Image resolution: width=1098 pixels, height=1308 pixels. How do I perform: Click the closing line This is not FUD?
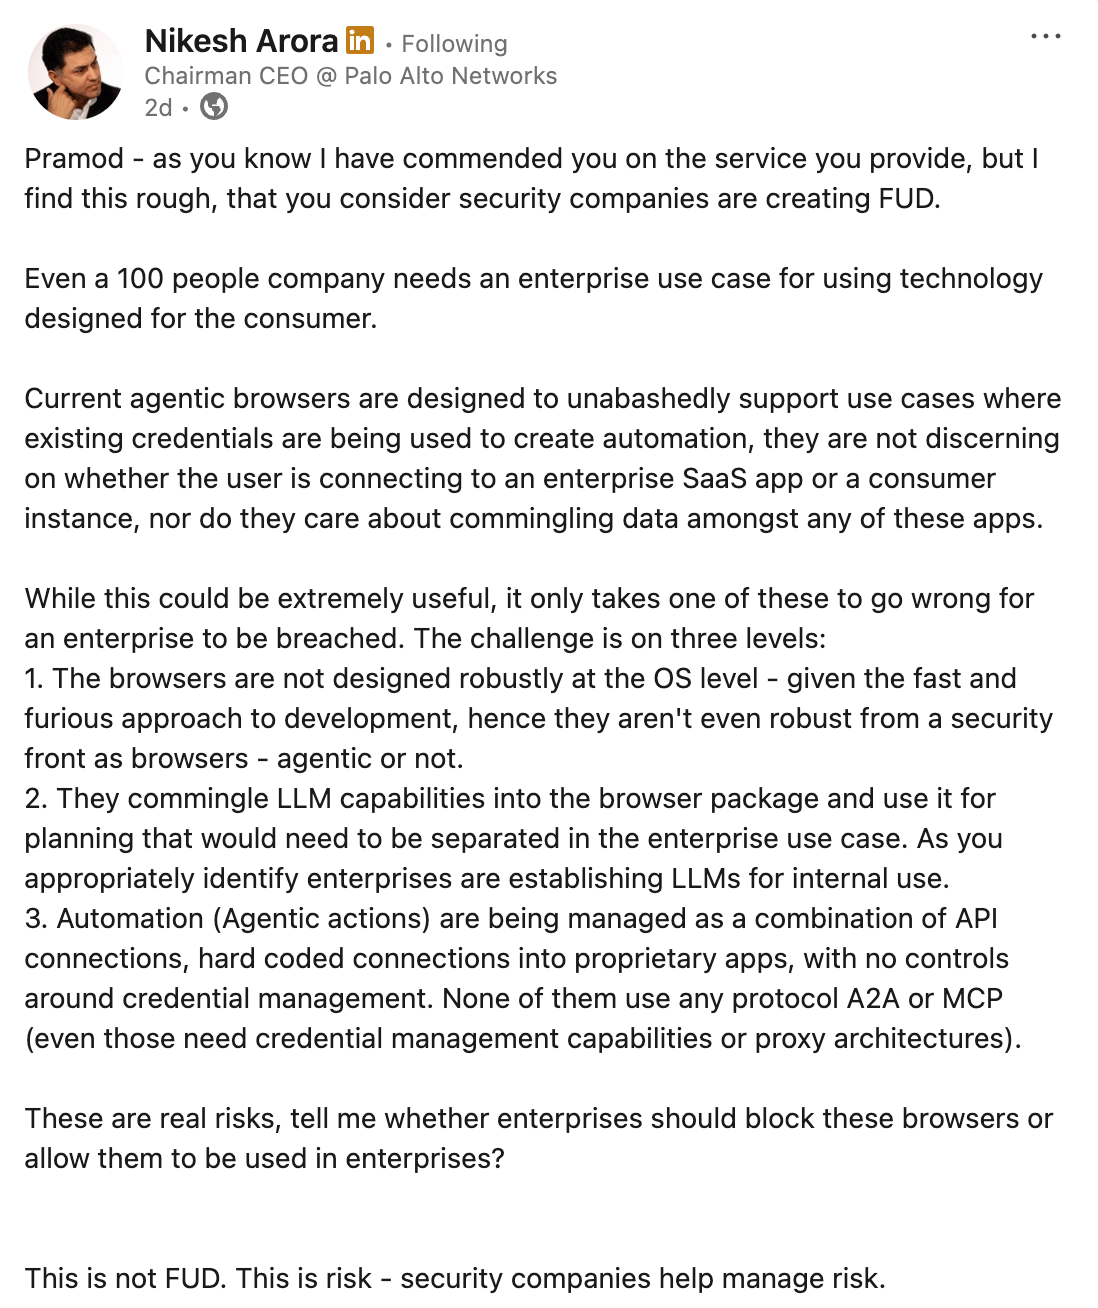[454, 1278]
